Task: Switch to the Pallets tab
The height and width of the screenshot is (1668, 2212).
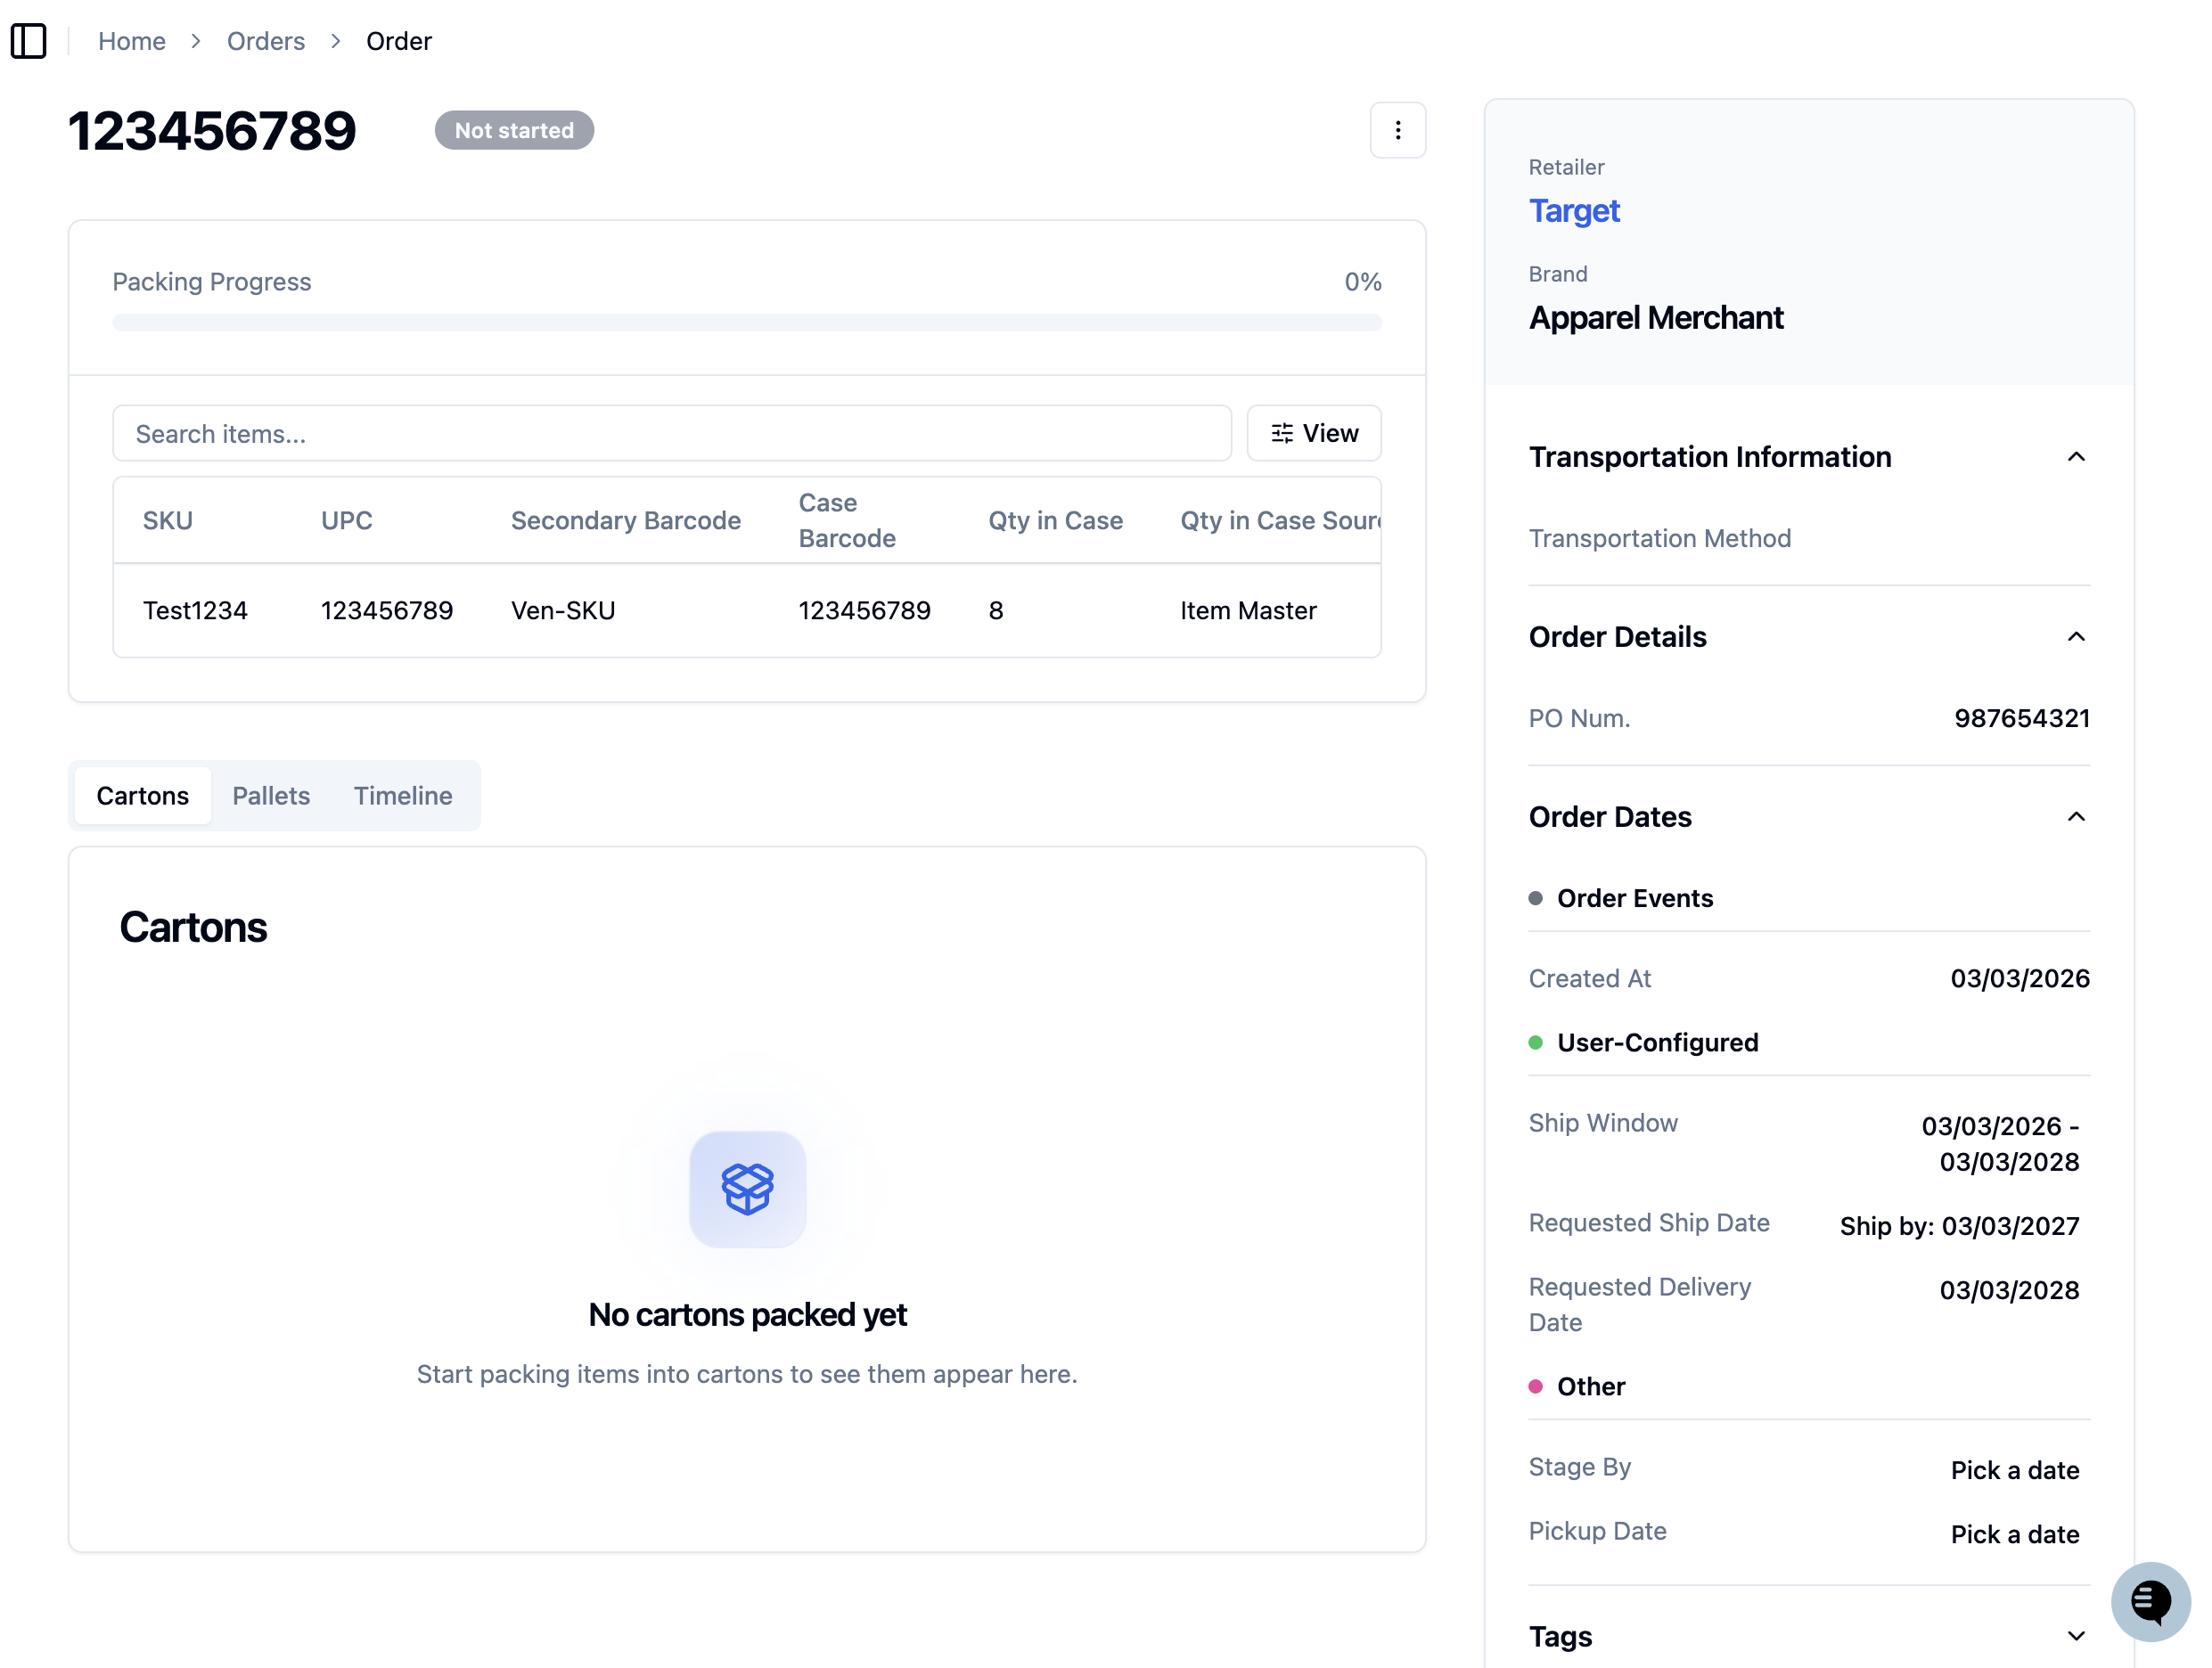Action: click(x=271, y=796)
